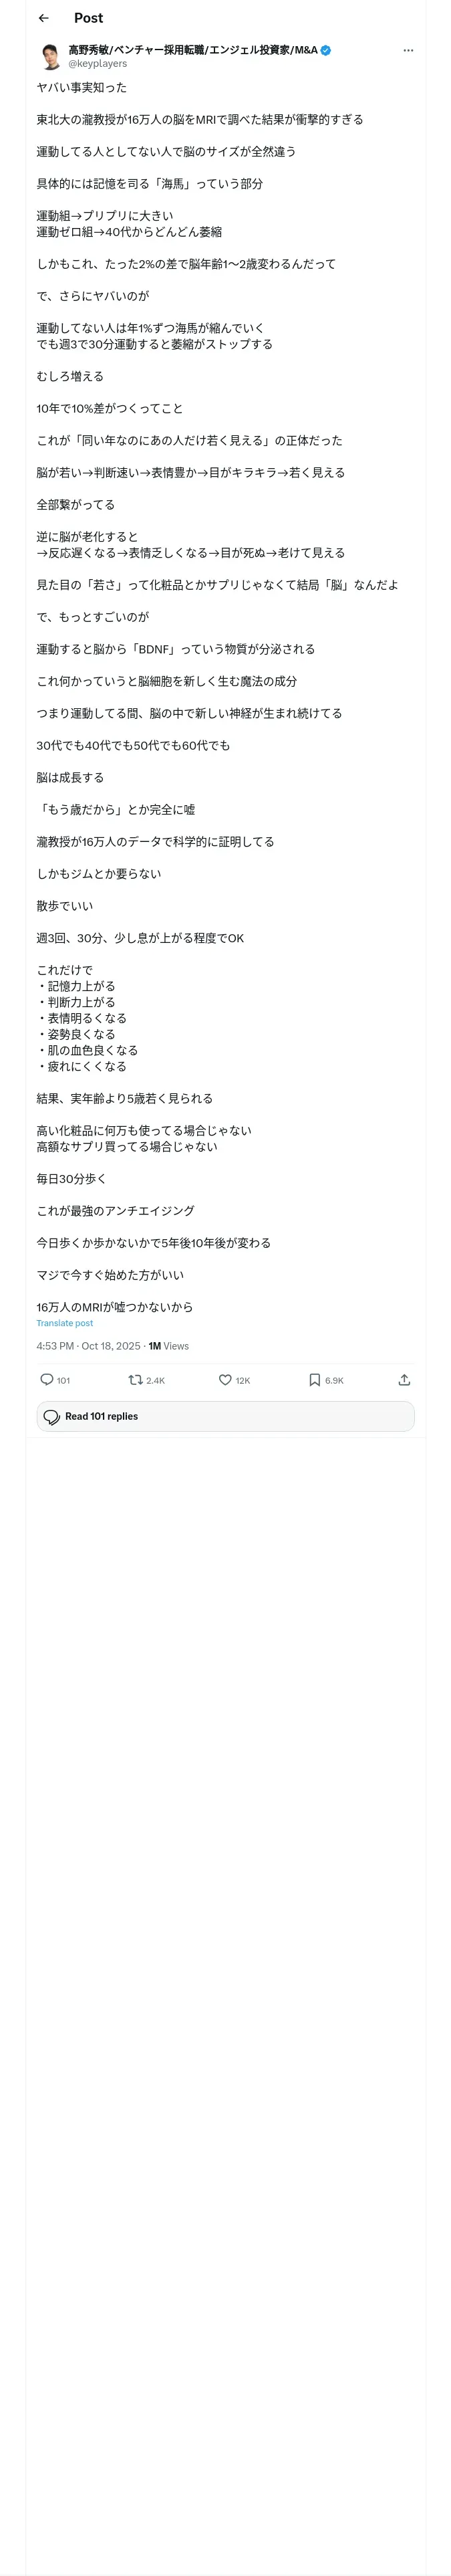The image size is (451, 2576).
Task: Bookmark this post
Action: tap(314, 1379)
